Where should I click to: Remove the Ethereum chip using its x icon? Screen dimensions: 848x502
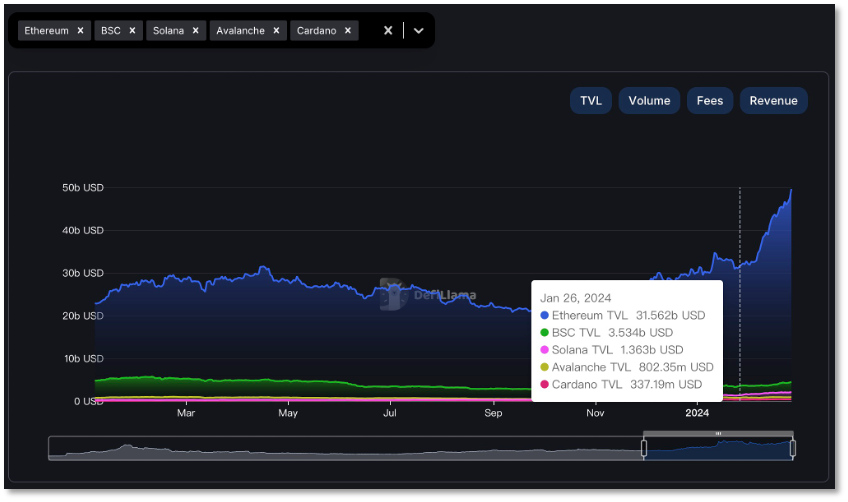coord(80,31)
